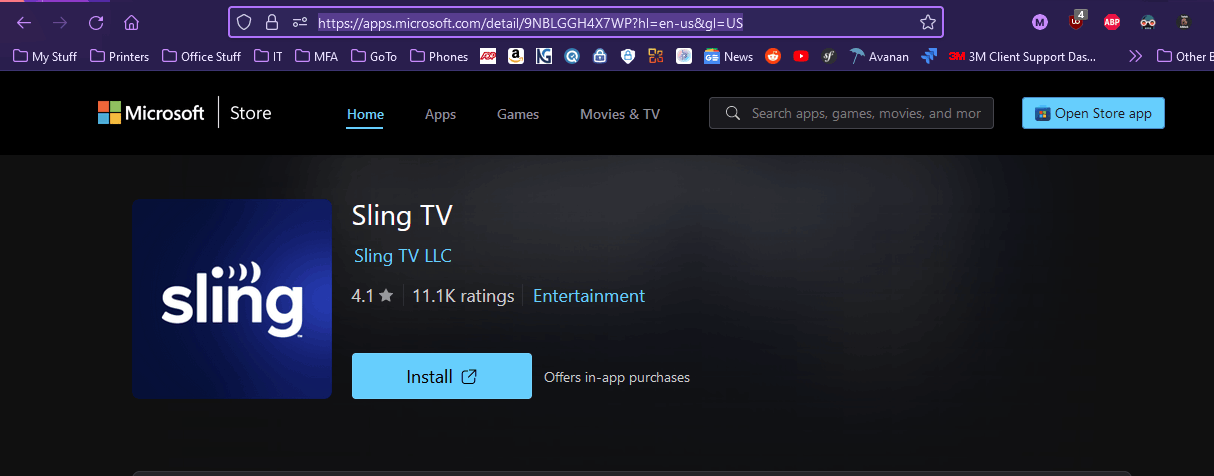Image resolution: width=1214 pixels, height=476 pixels.
Task: Install the Sling TV app
Action: [x=442, y=376]
